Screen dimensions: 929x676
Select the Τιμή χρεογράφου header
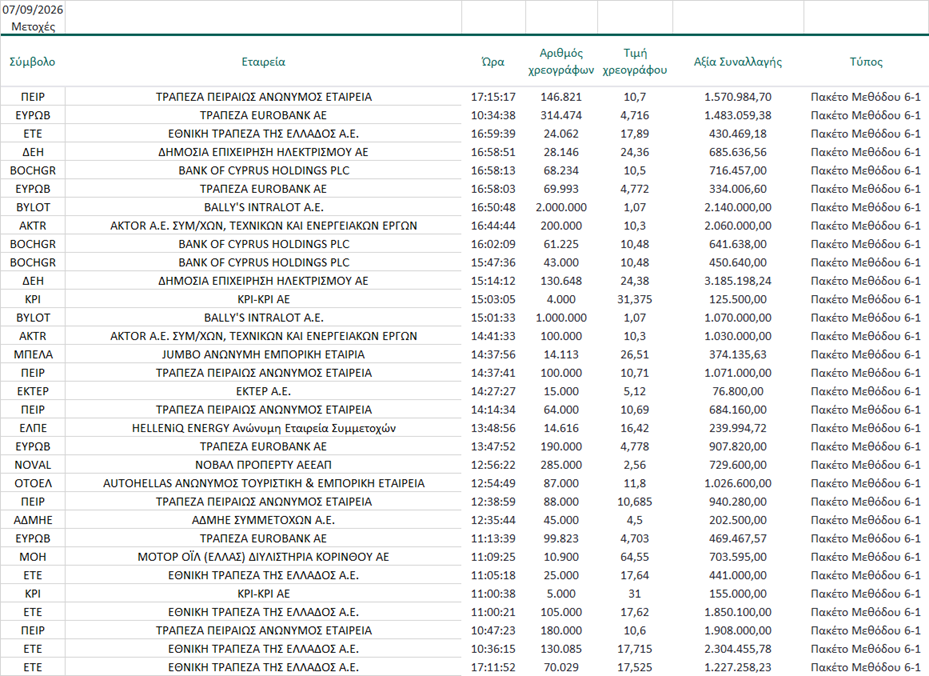click(635, 62)
